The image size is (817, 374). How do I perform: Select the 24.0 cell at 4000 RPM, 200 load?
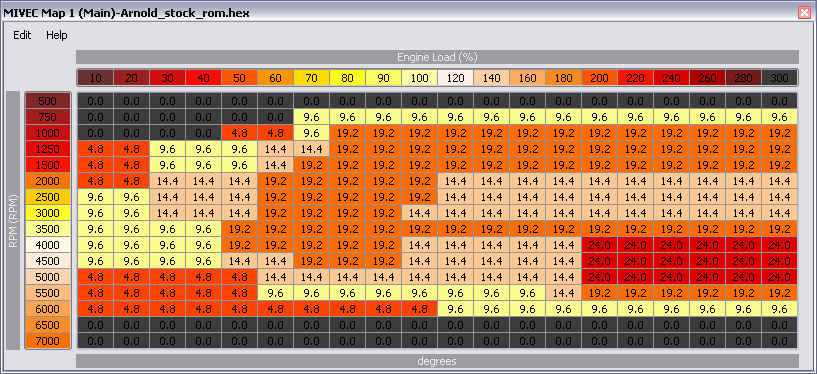[599, 245]
